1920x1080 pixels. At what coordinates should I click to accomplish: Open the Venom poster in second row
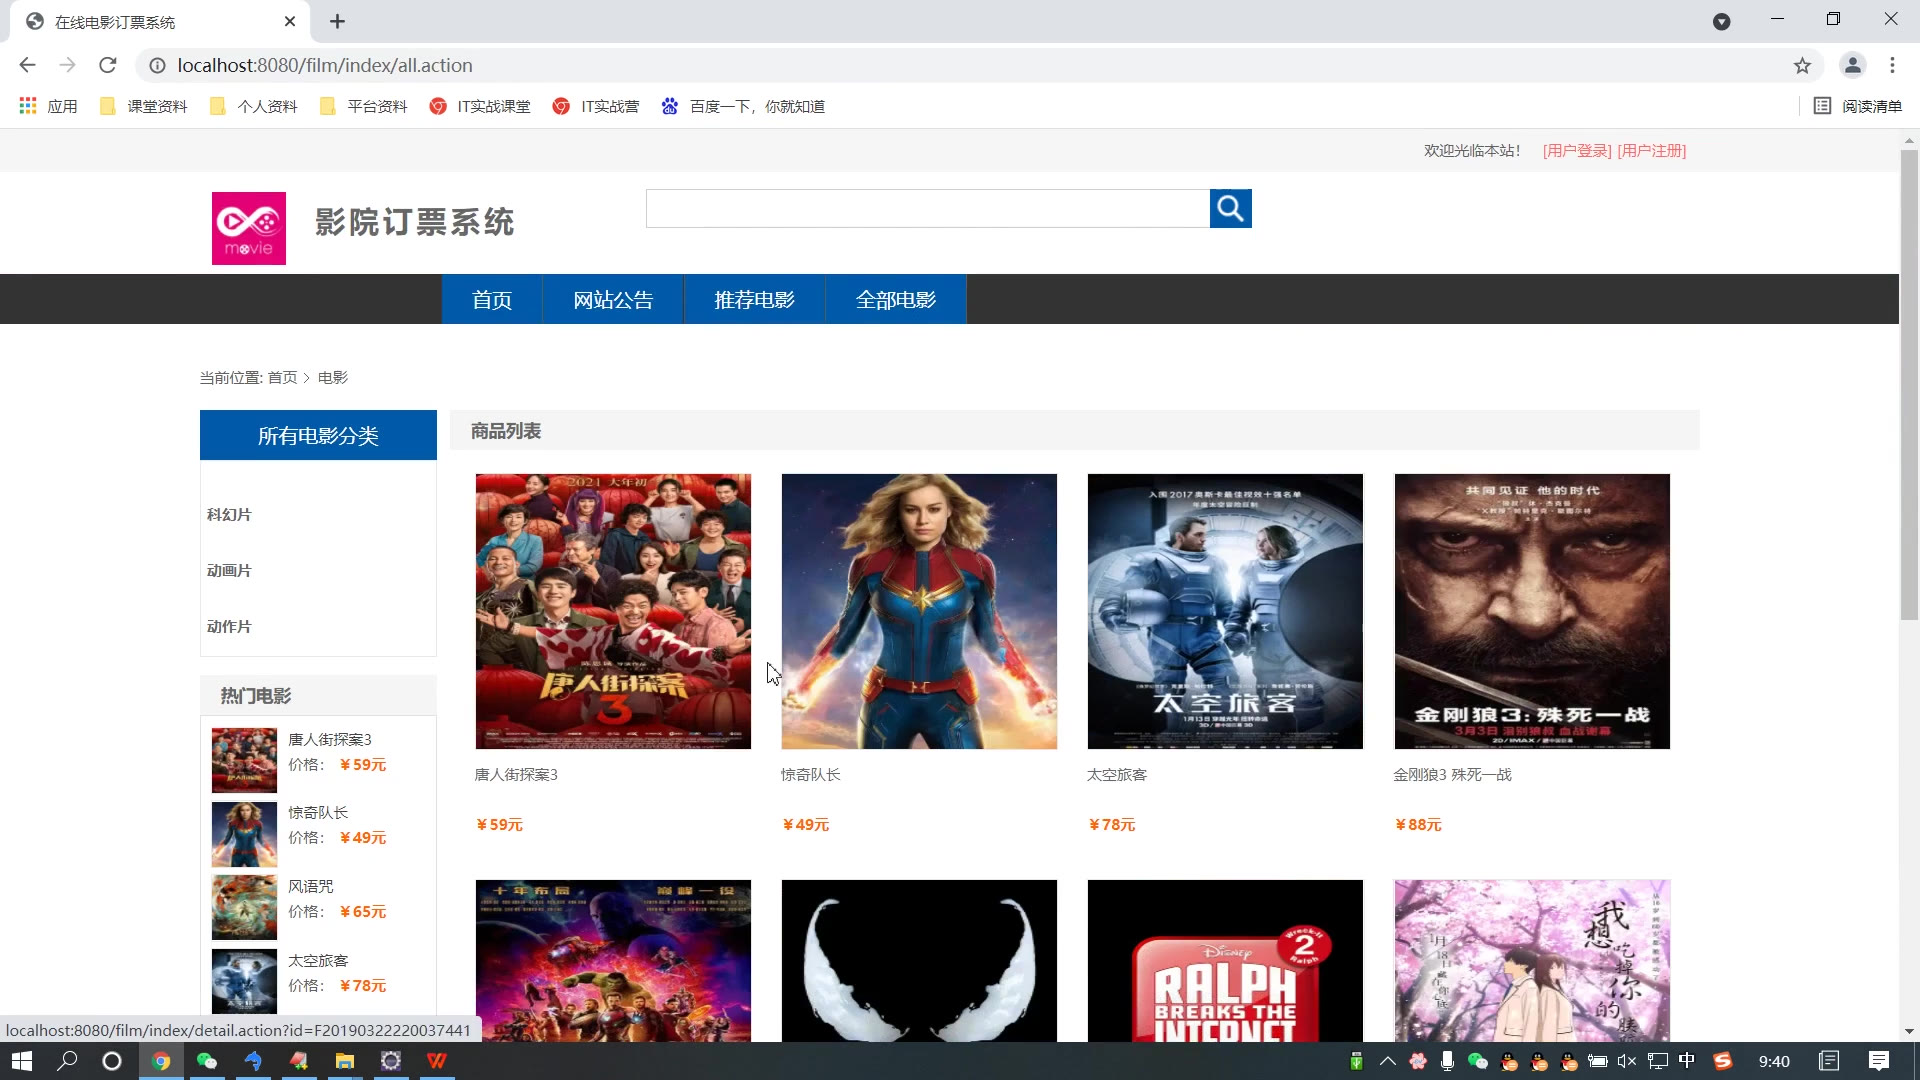point(919,961)
